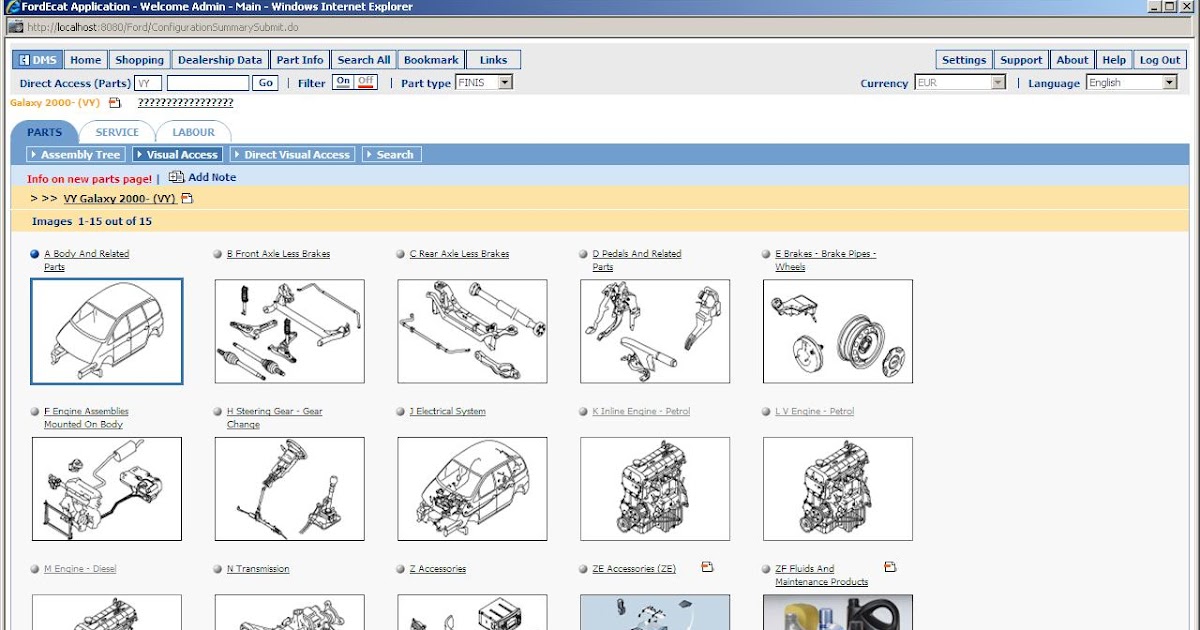Open the Part type FINIS dropdown
1200x630 pixels.
(x=484, y=82)
